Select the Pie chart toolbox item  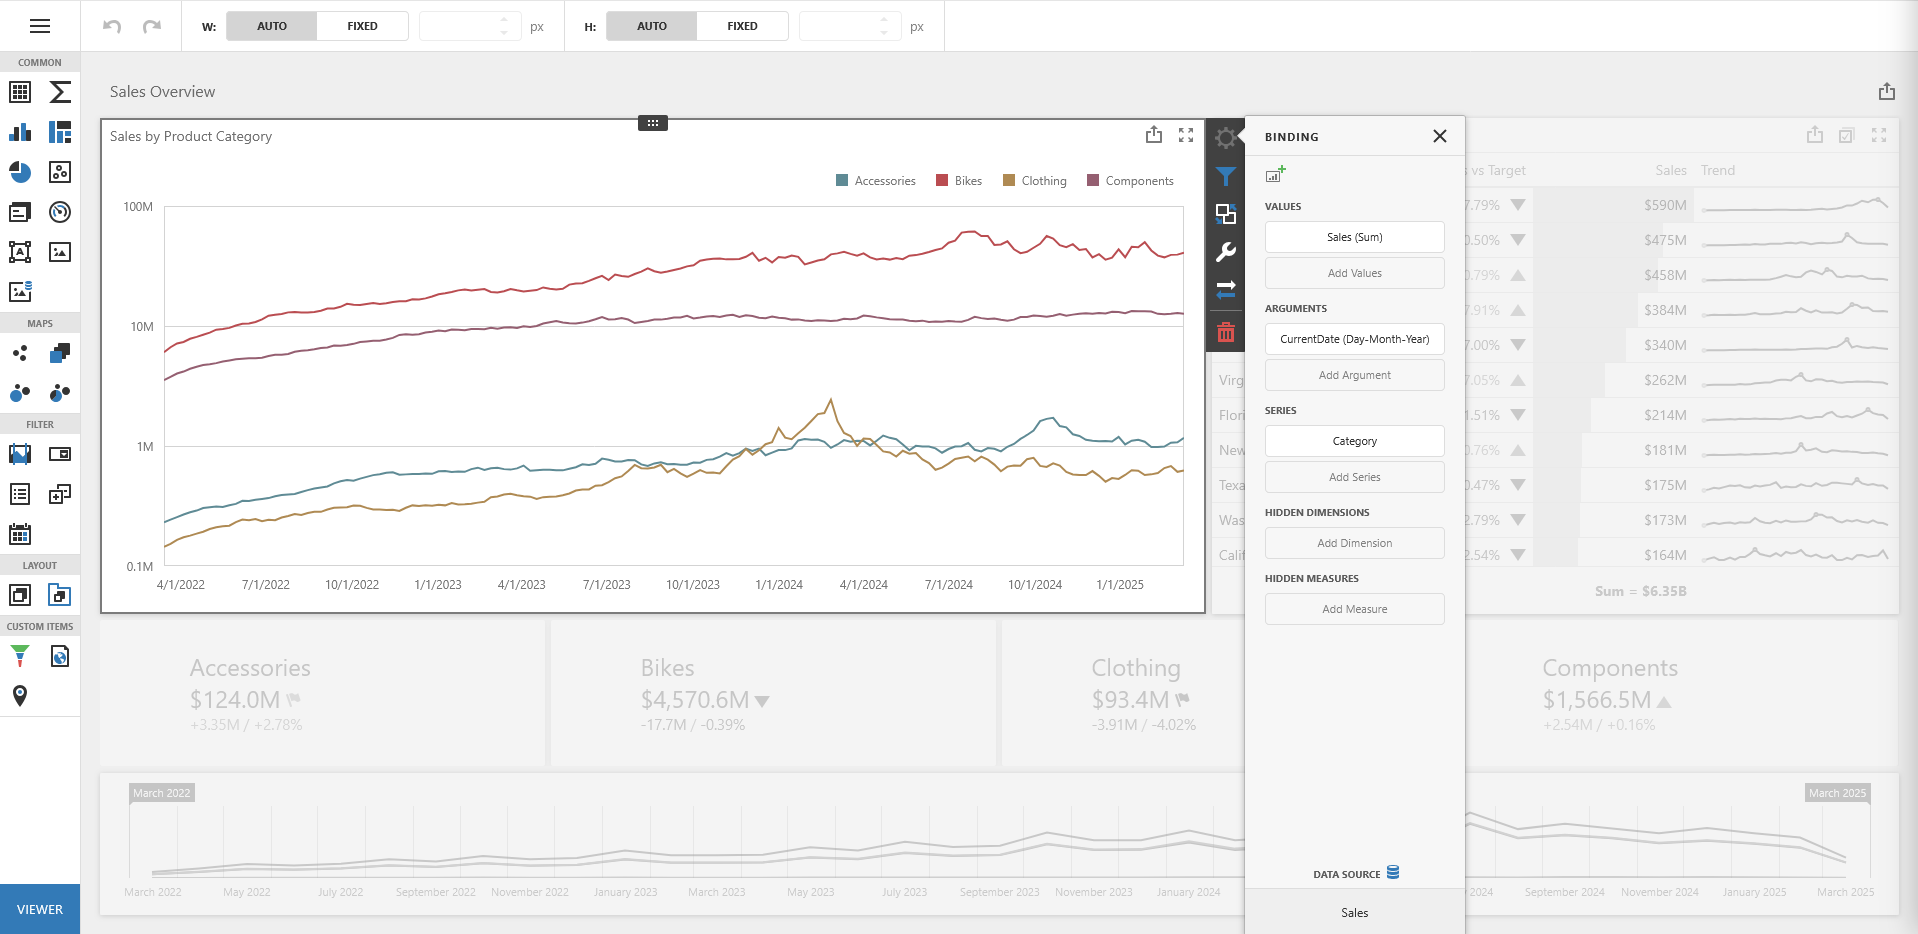click(20, 172)
